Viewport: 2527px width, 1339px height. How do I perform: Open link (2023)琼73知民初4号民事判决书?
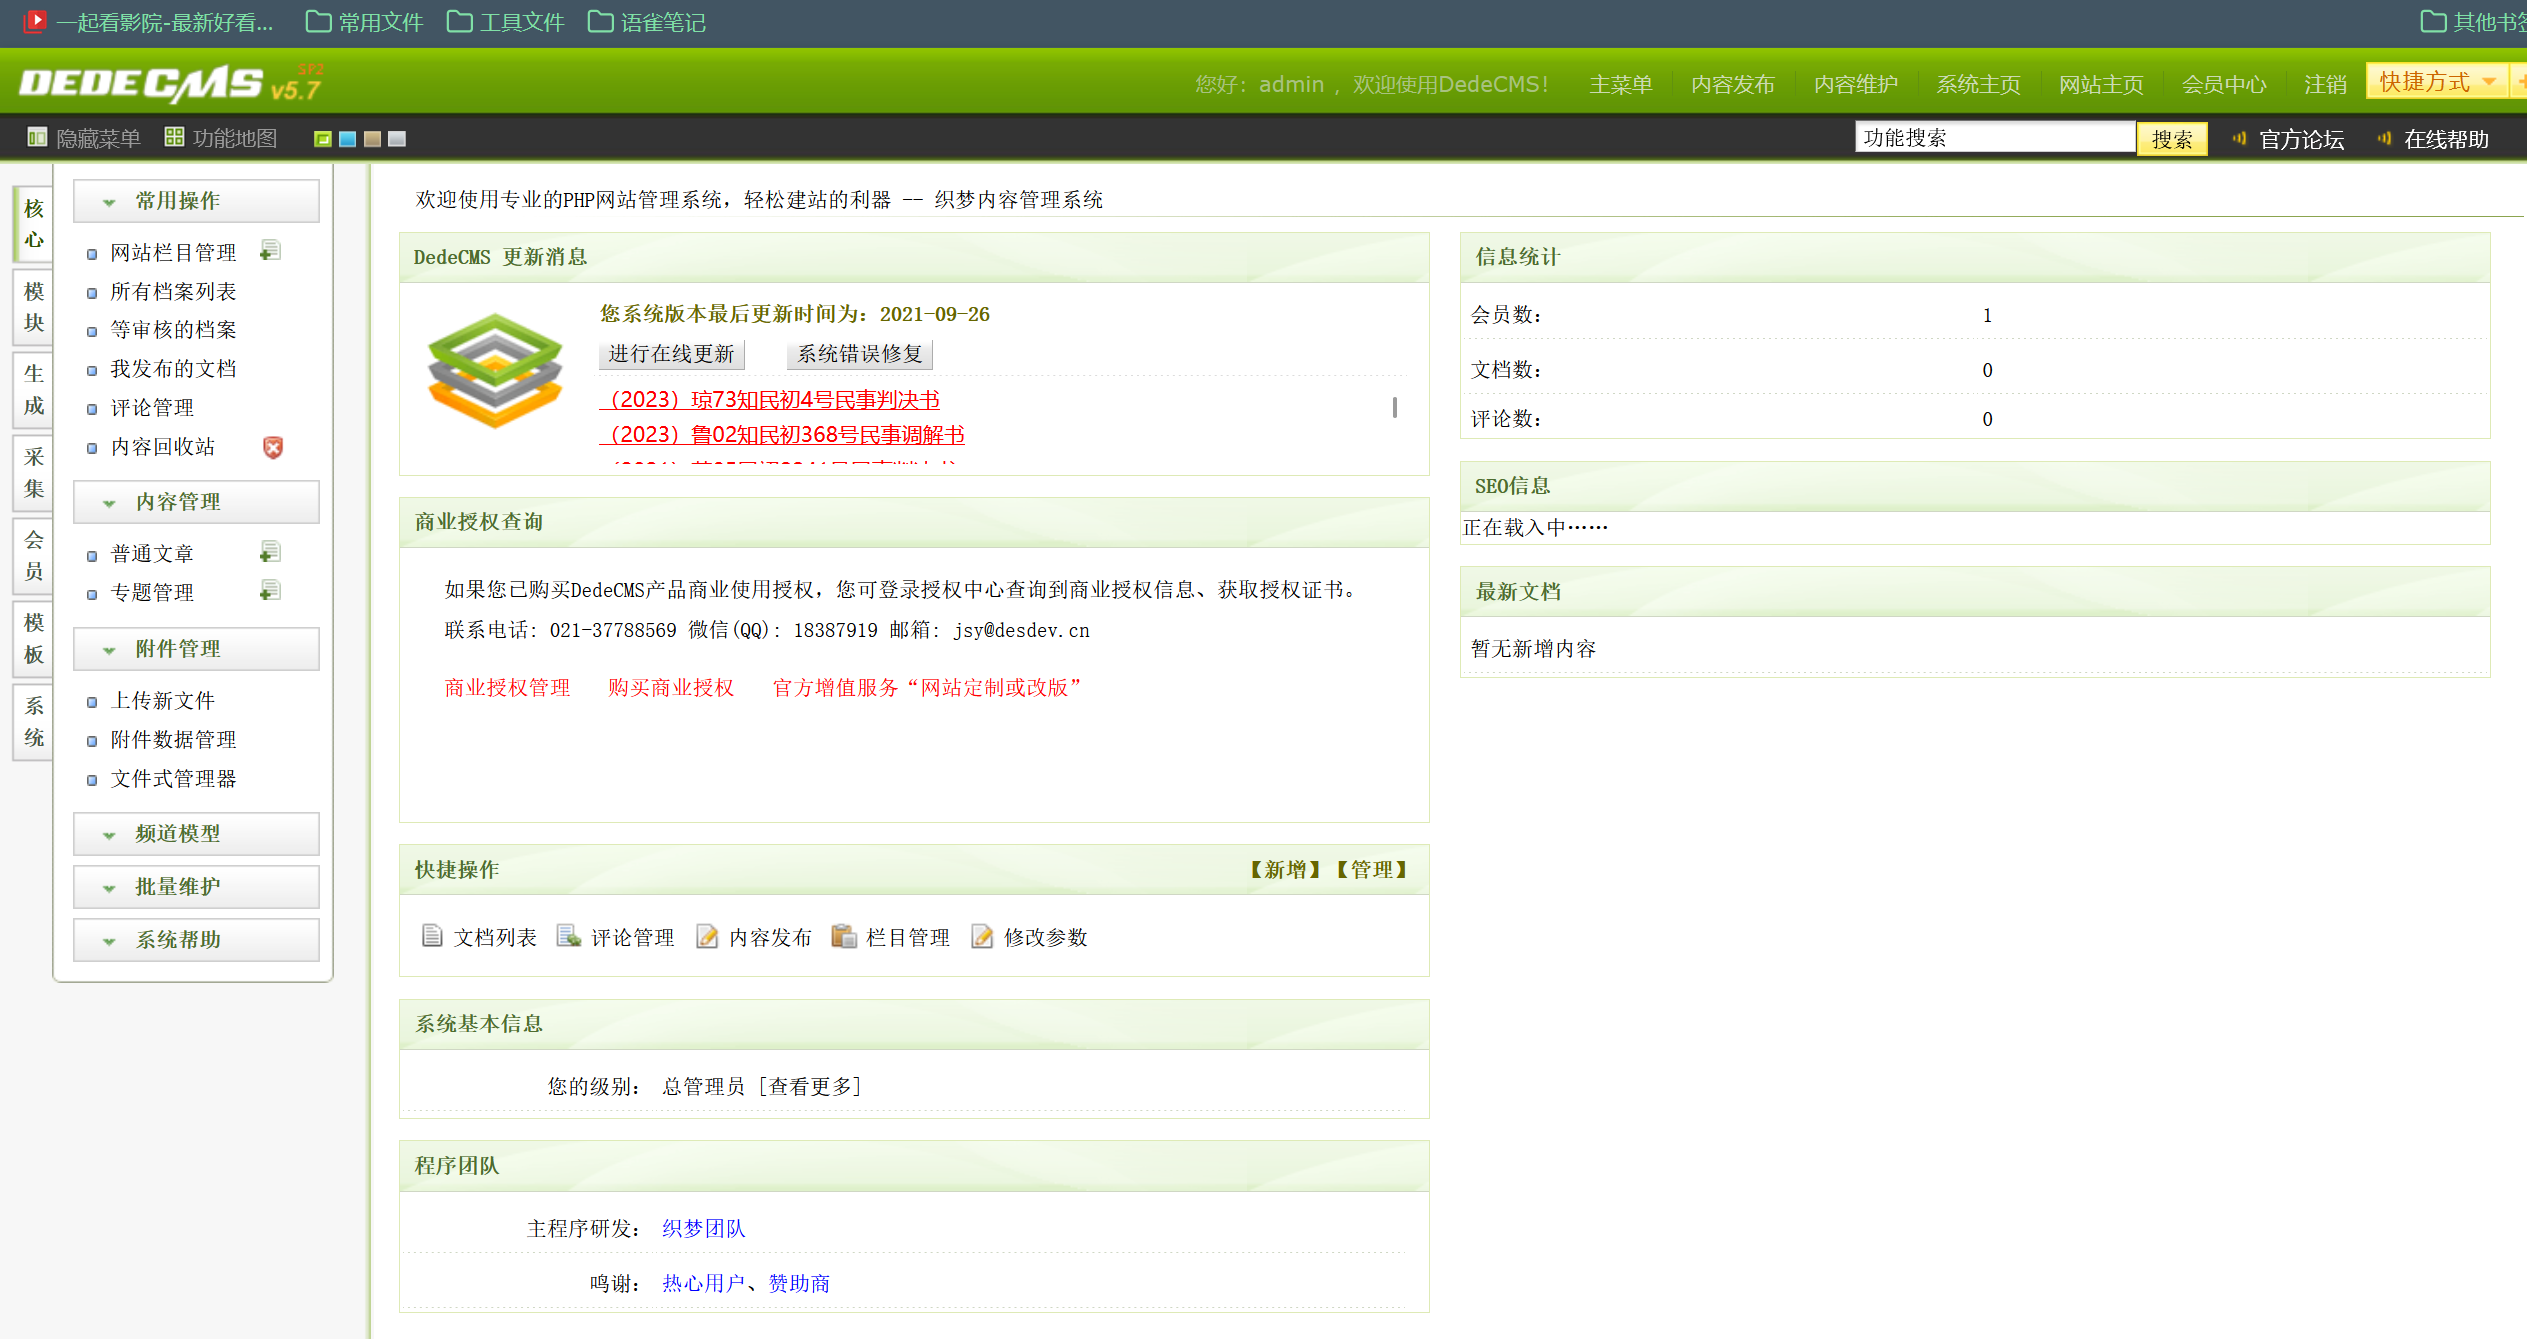[770, 400]
